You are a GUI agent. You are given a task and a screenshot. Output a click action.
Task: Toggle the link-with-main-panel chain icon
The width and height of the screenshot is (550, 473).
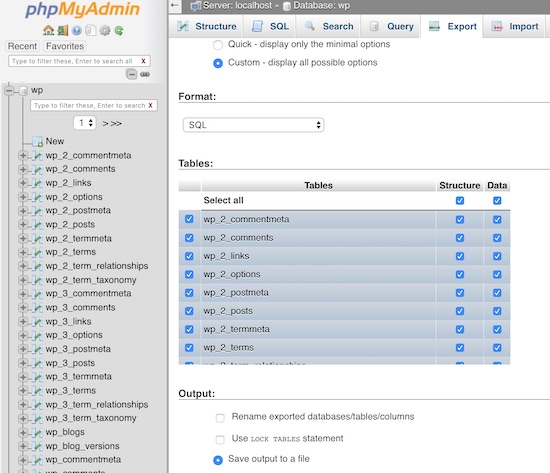(x=145, y=74)
